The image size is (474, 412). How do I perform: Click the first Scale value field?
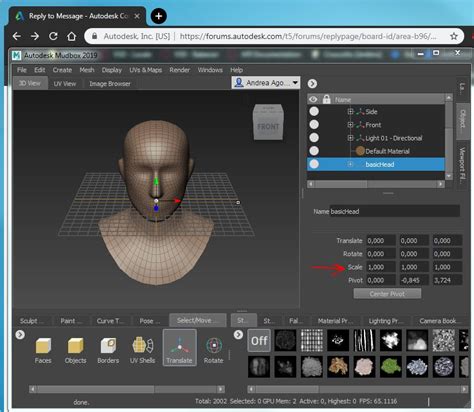click(381, 267)
